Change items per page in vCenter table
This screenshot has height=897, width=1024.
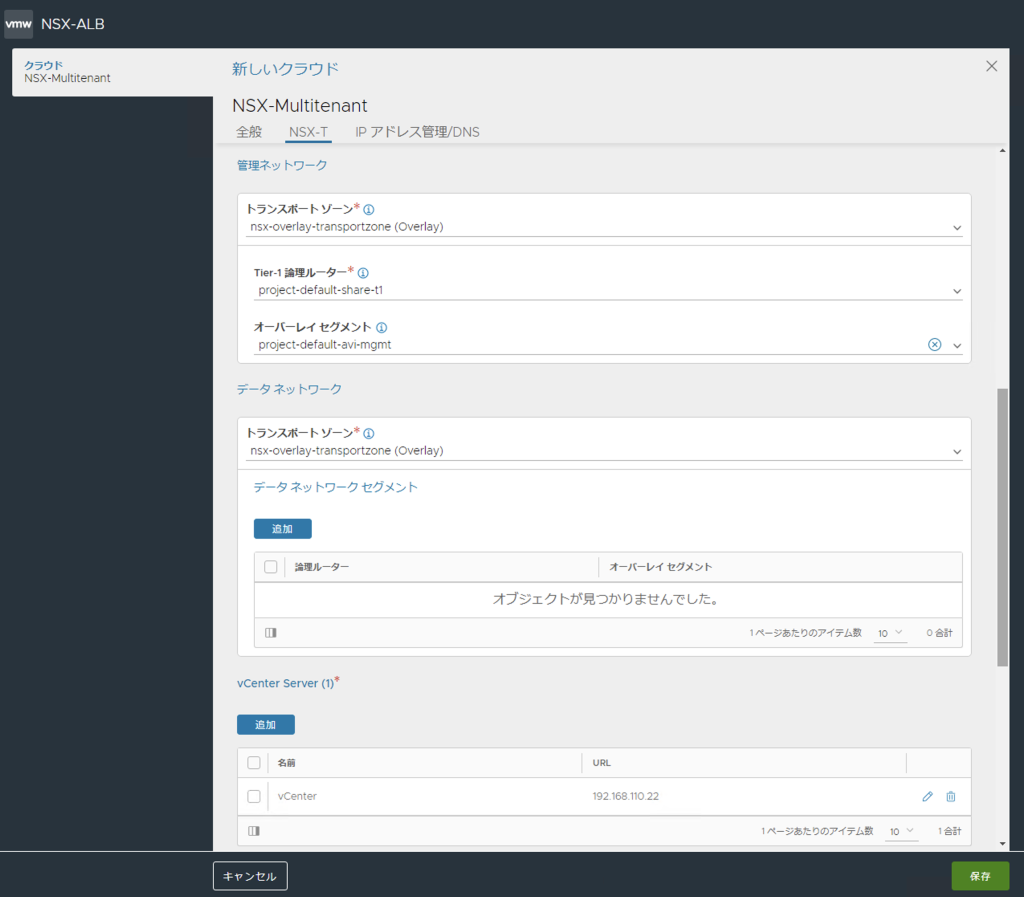point(901,832)
